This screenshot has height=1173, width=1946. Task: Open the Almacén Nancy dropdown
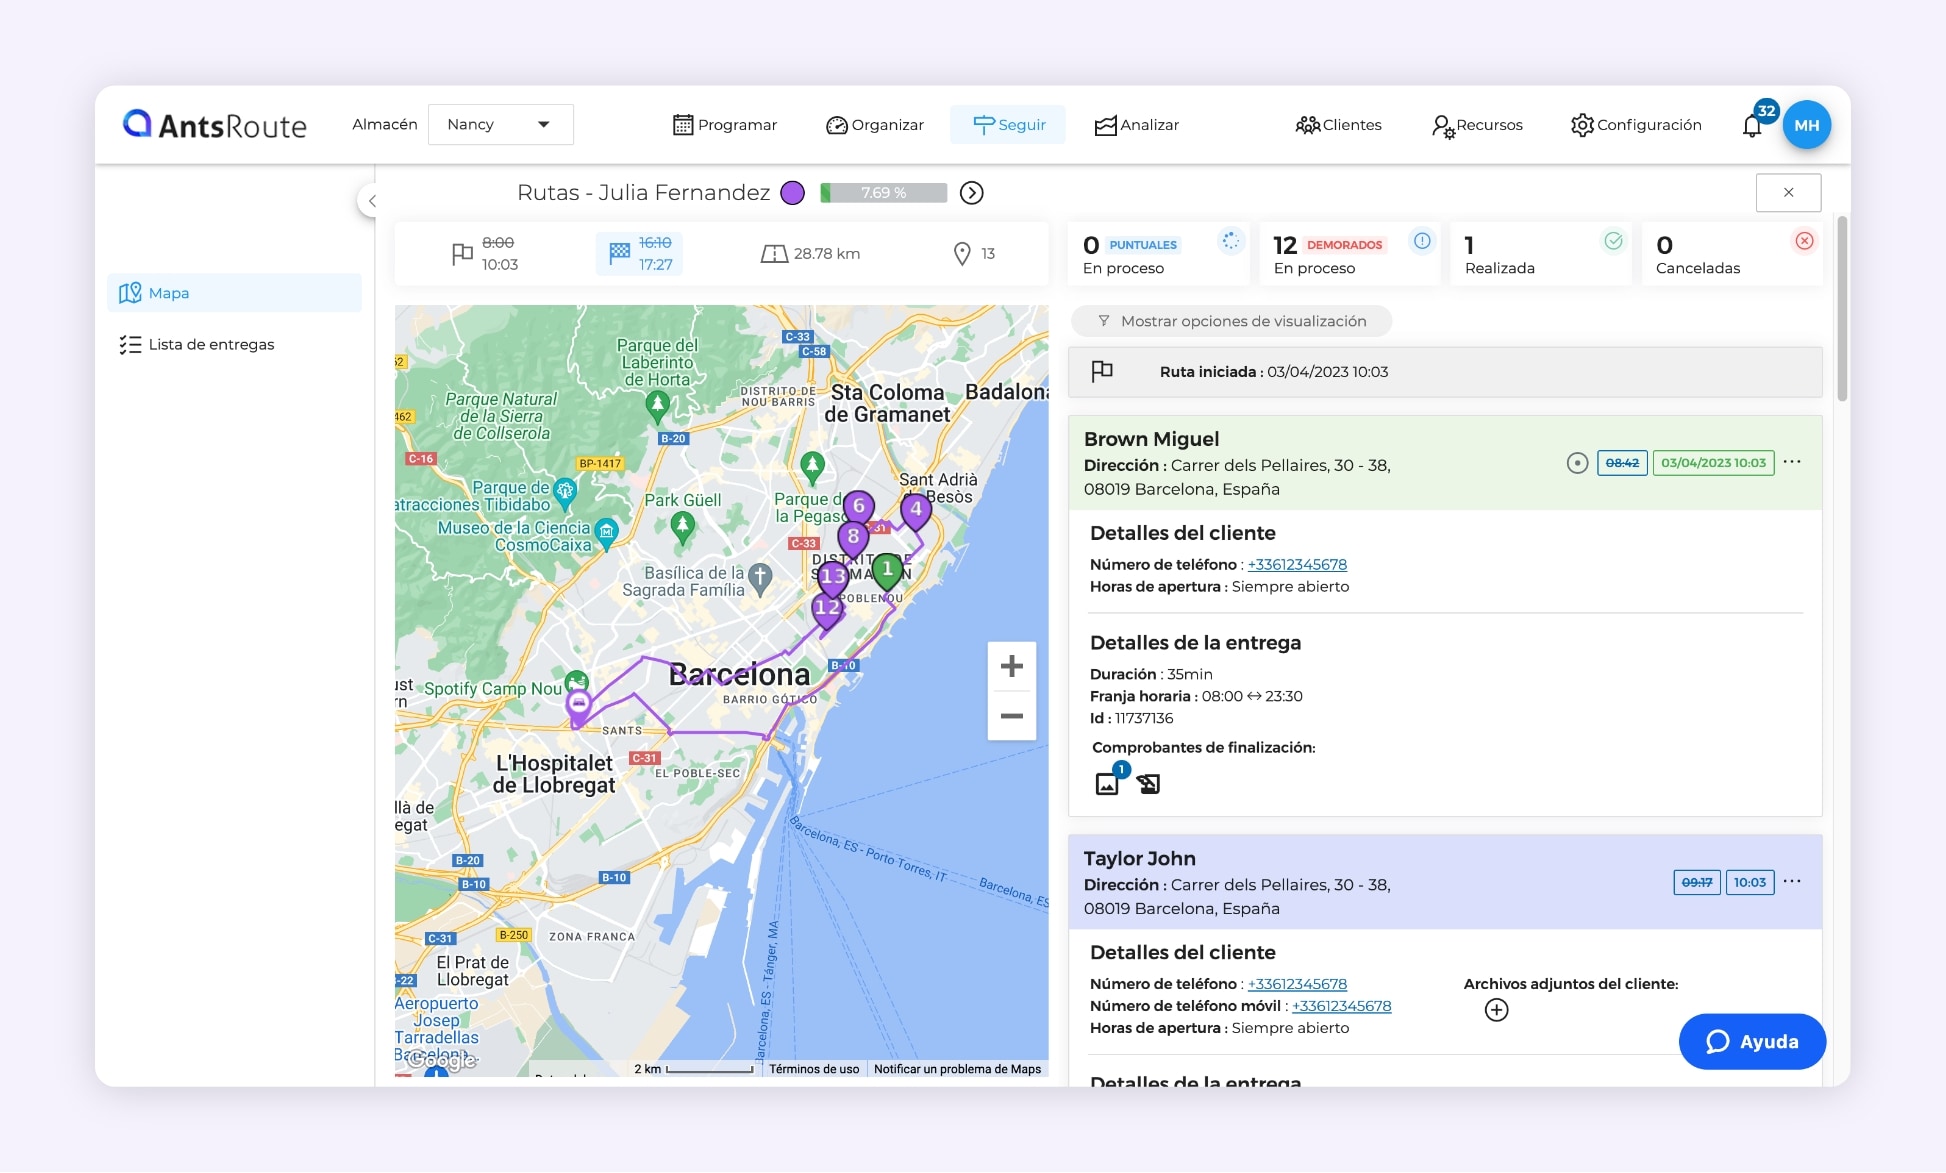(500, 125)
